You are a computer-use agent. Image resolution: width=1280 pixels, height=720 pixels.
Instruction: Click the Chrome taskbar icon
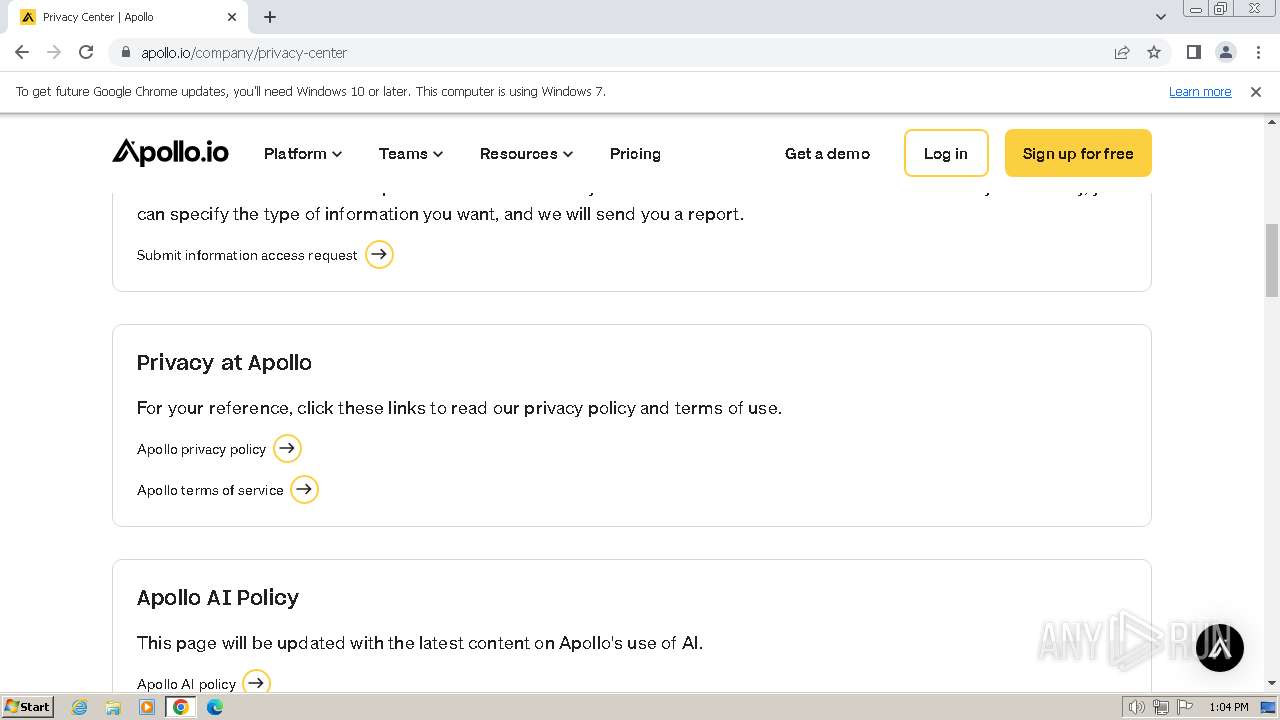tap(181, 707)
